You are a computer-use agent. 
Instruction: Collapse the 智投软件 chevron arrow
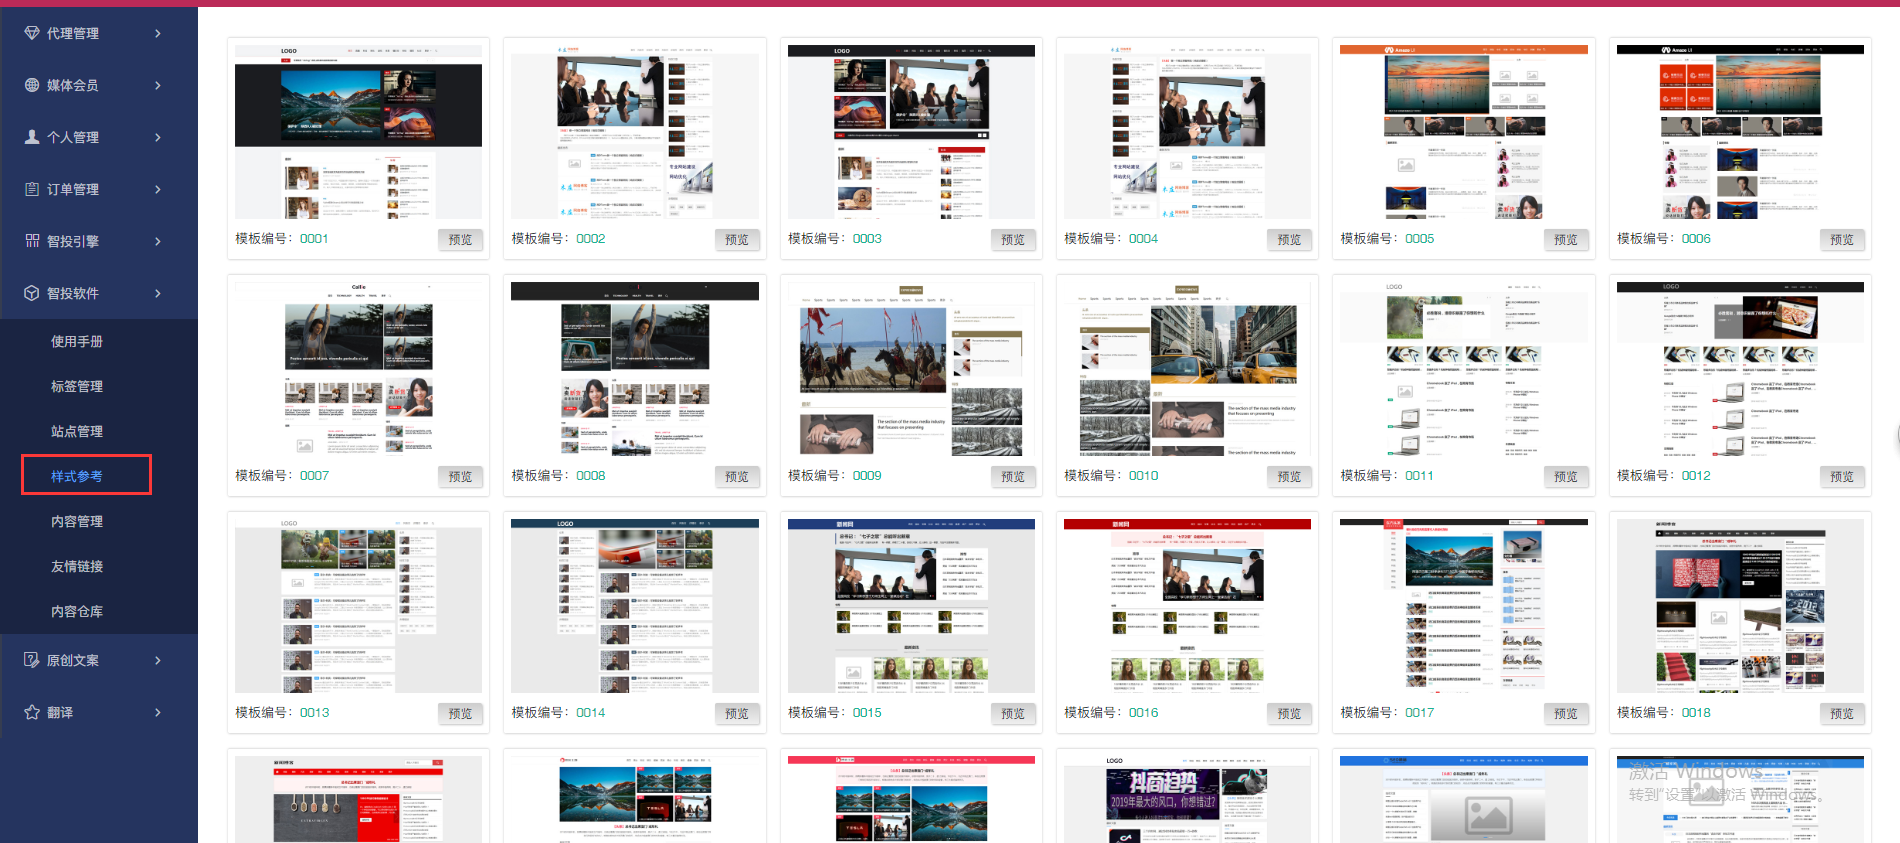point(158,293)
